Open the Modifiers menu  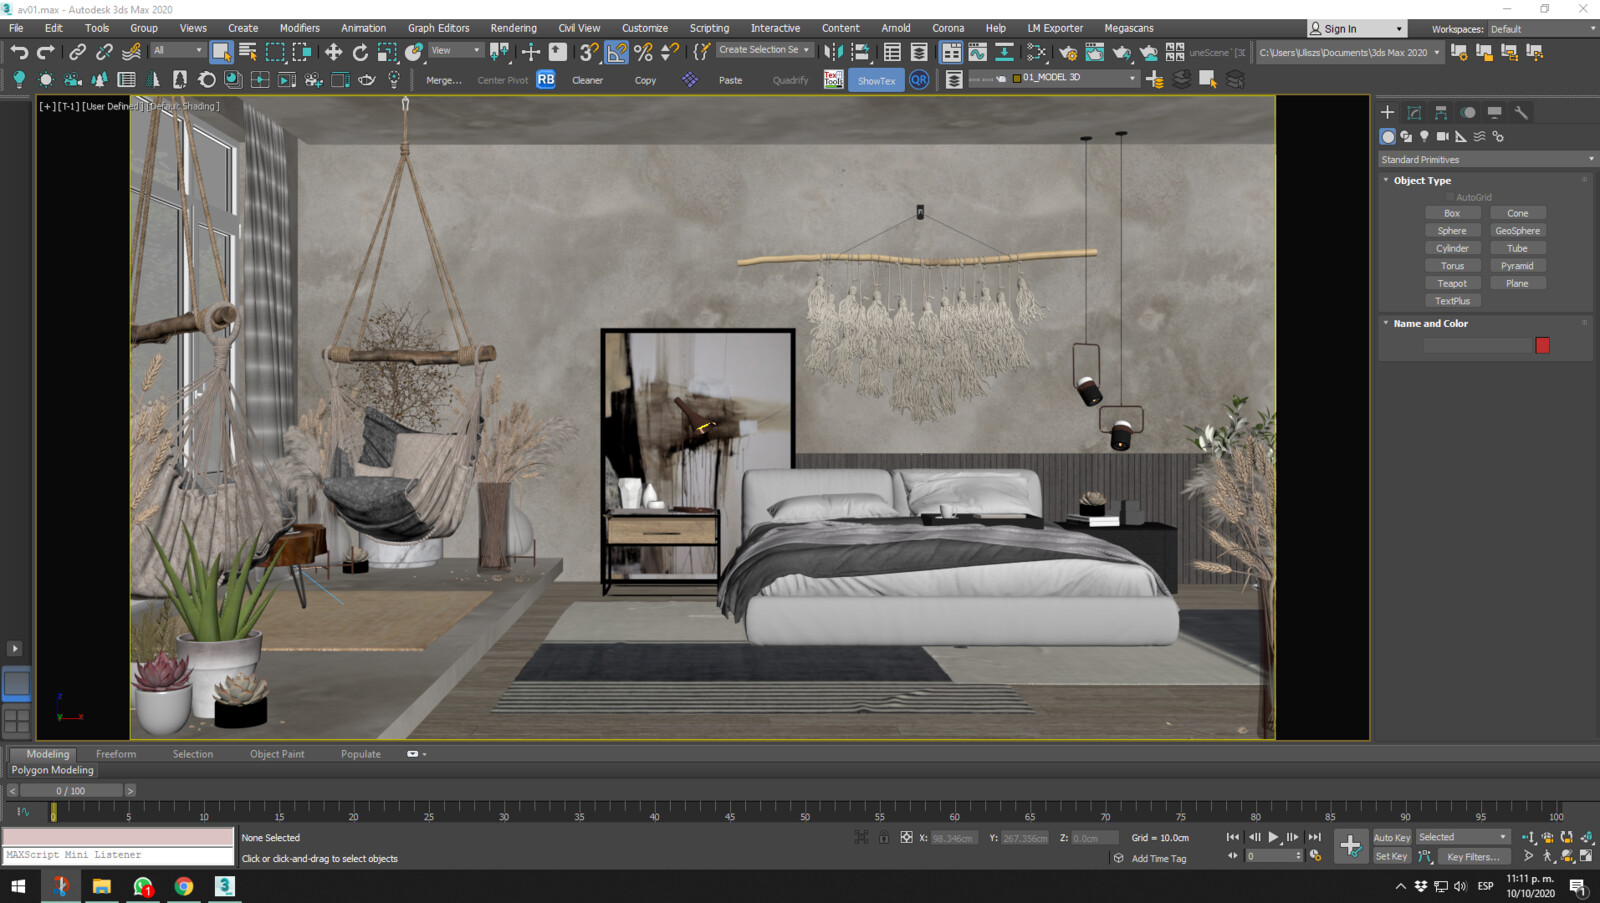[x=299, y=28]
